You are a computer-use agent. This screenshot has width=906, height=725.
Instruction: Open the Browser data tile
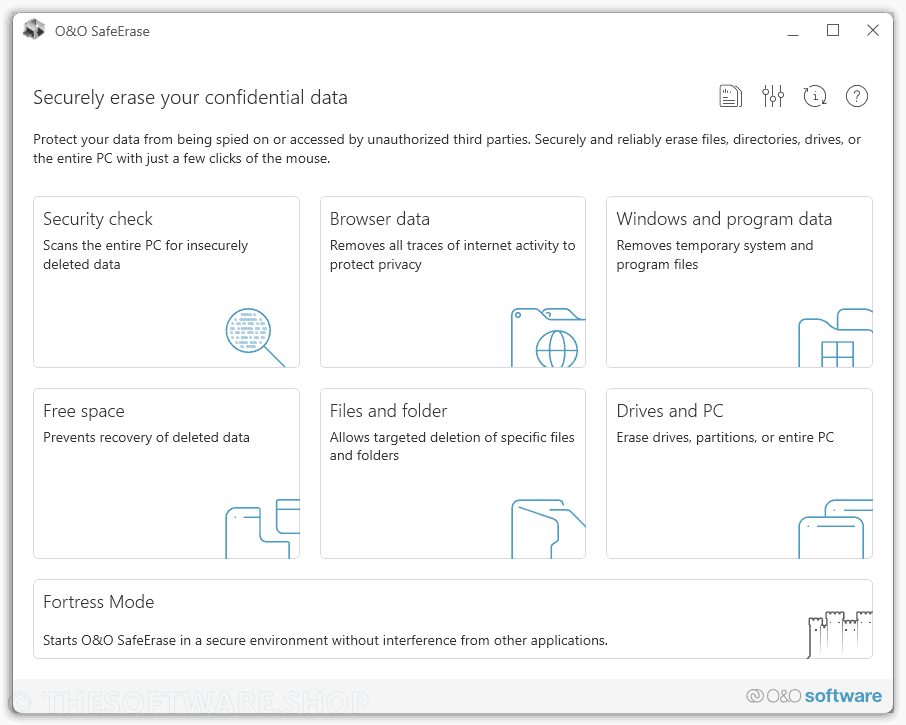[453, 282]
